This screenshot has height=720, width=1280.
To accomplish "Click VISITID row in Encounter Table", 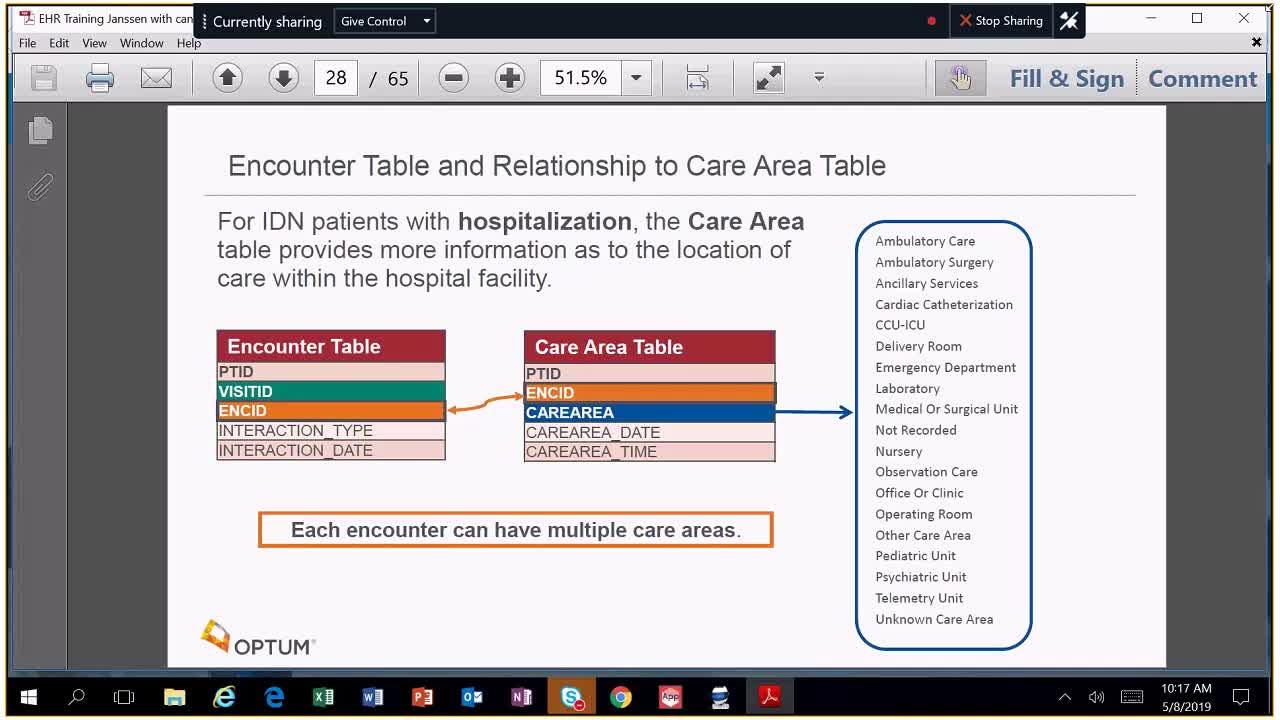I will click(331, 391).
